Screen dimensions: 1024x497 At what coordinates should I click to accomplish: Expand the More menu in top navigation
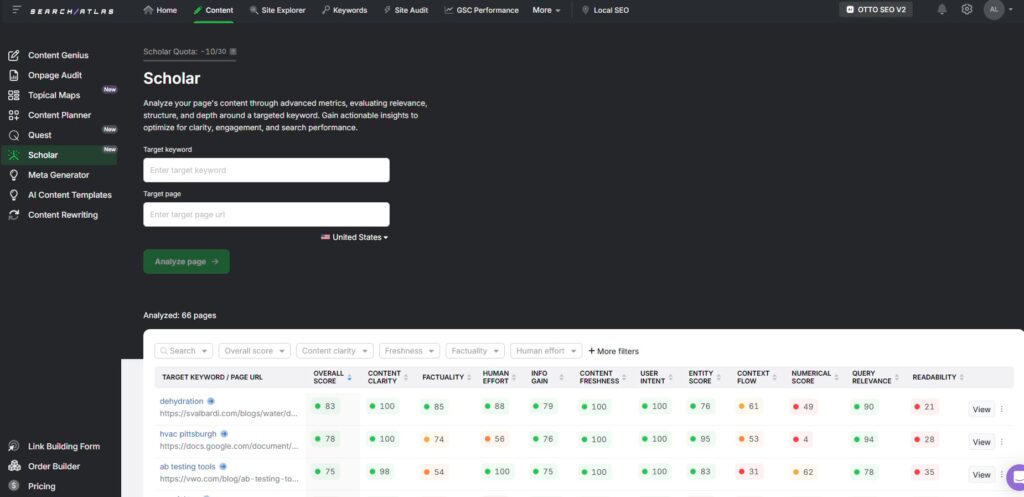point(547,10)
